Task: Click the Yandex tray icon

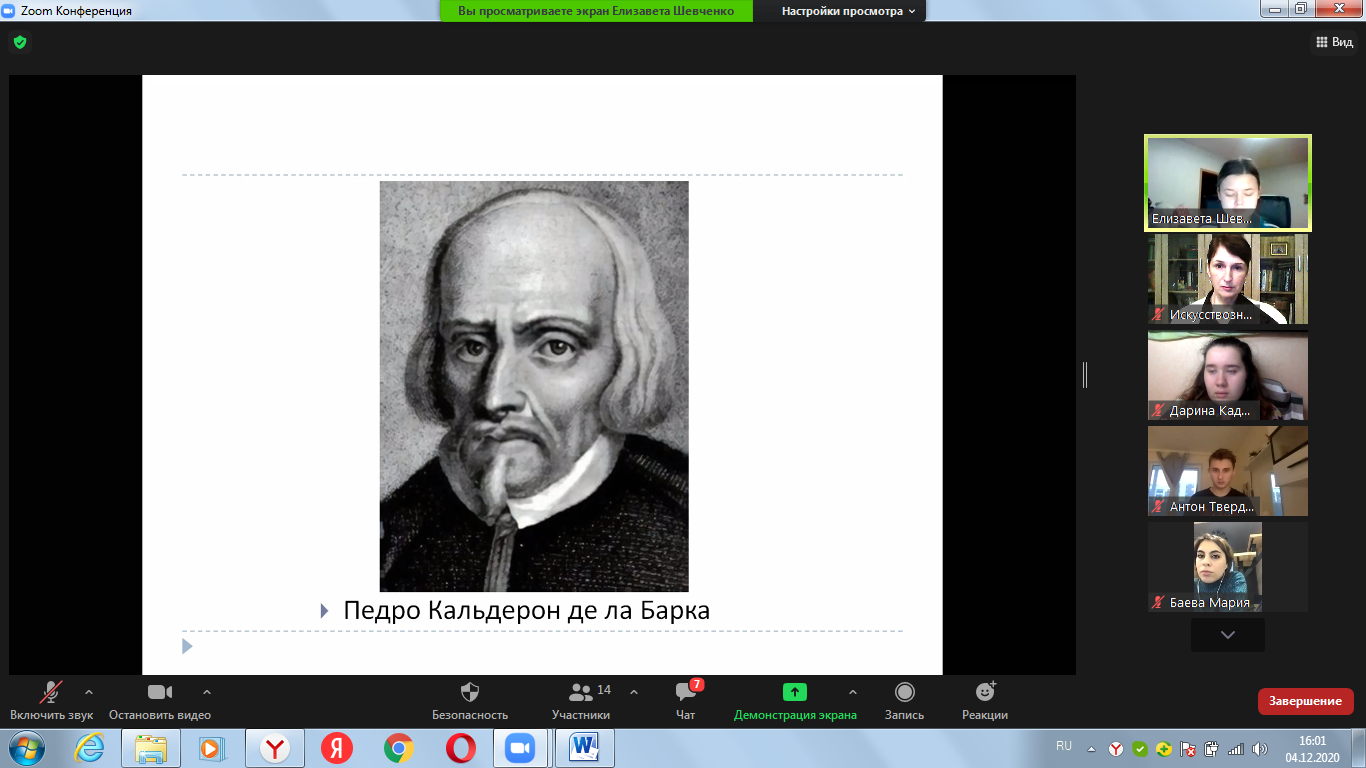Action: tap(1116, 748)
